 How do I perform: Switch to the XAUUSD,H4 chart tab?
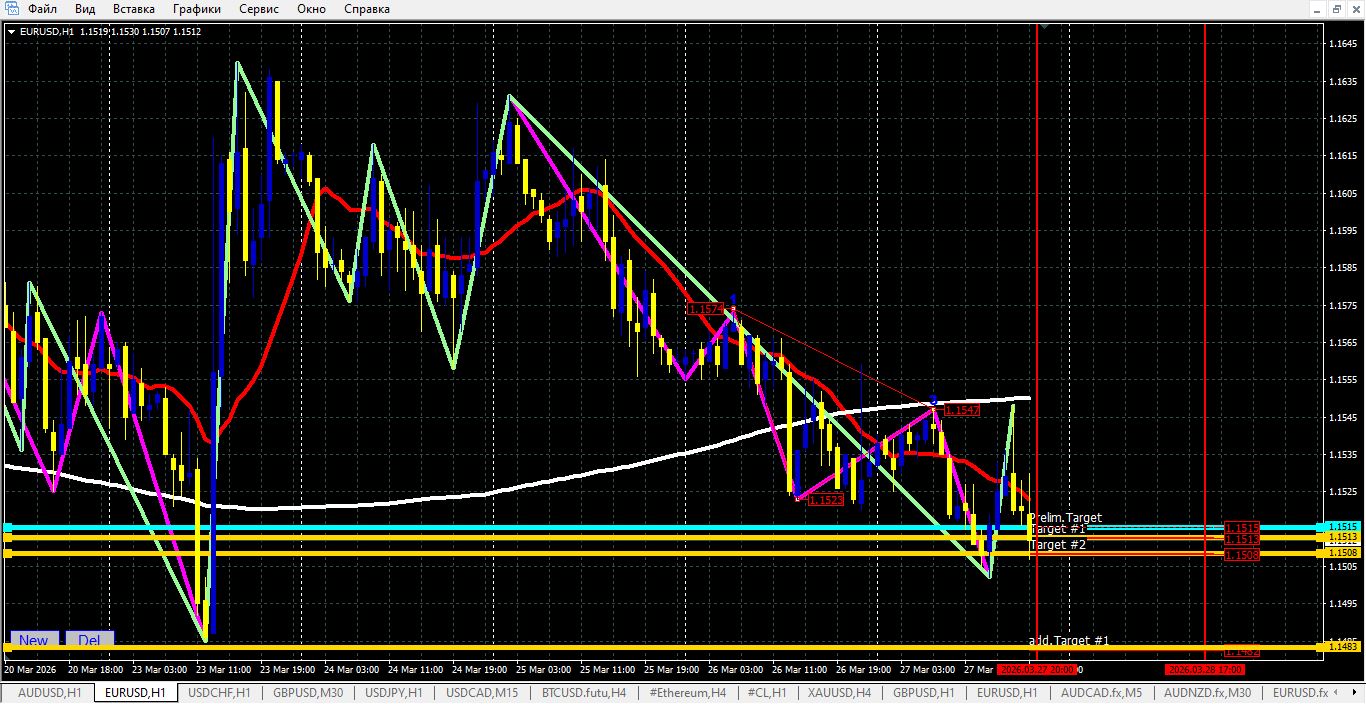(x=840, y=692)
